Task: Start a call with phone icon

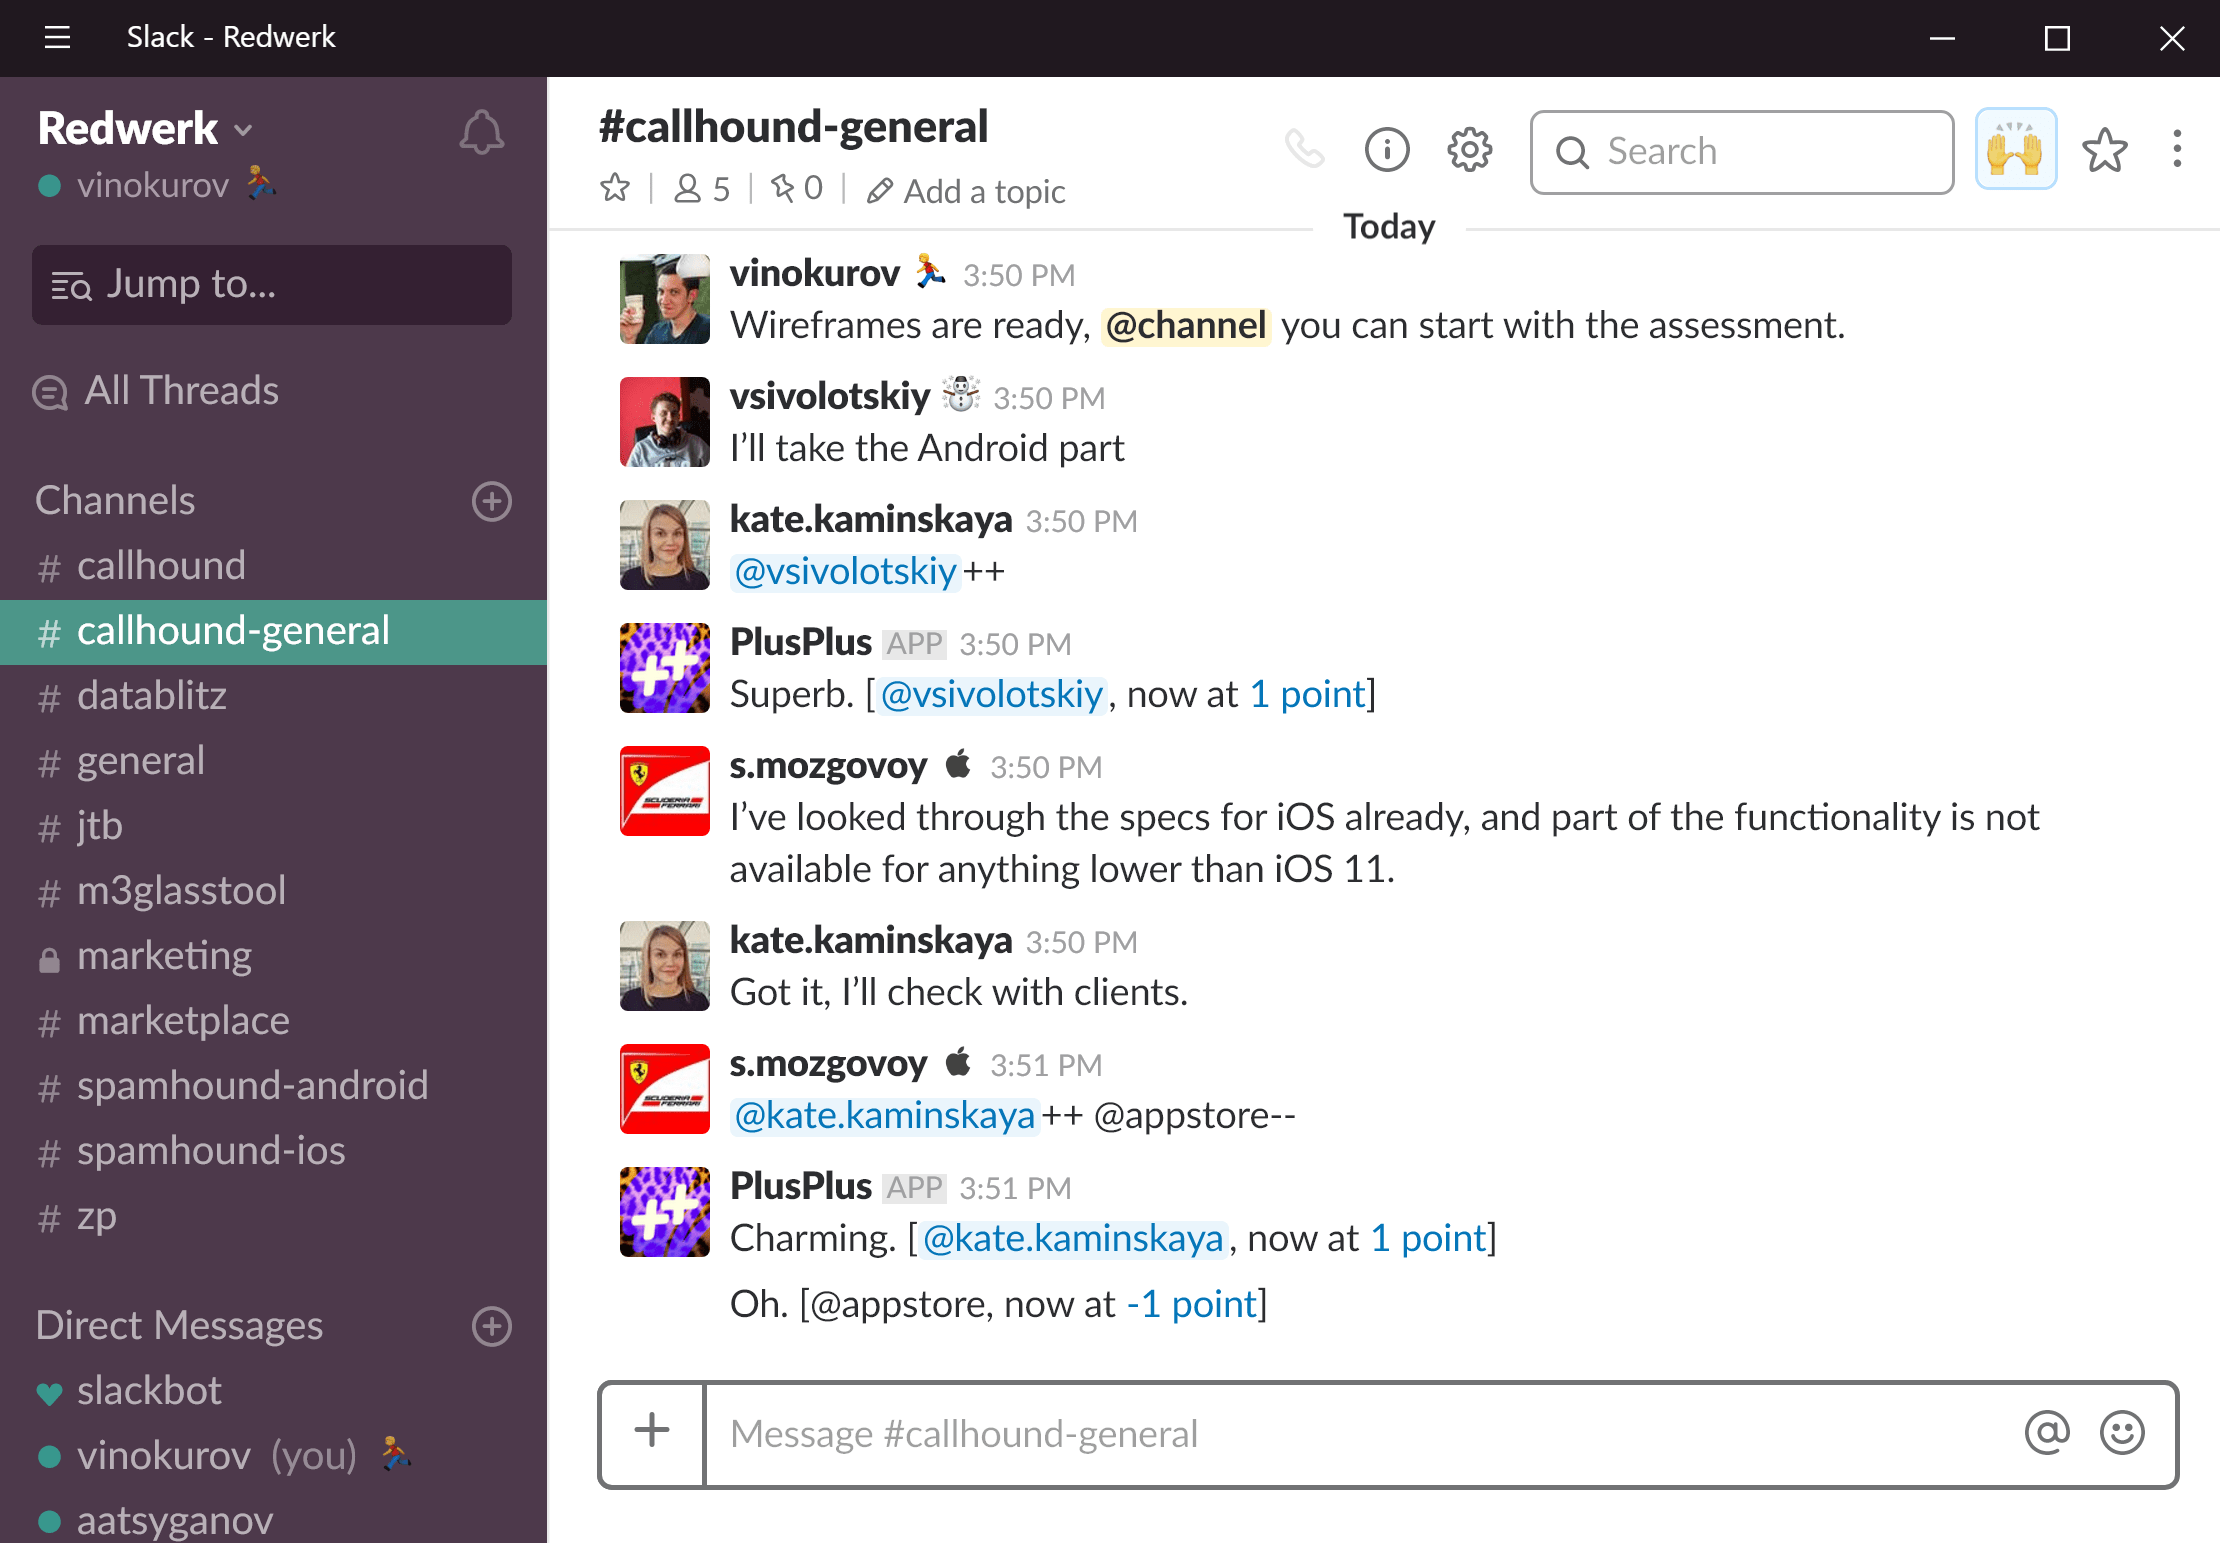Action: pos(1304,150)
